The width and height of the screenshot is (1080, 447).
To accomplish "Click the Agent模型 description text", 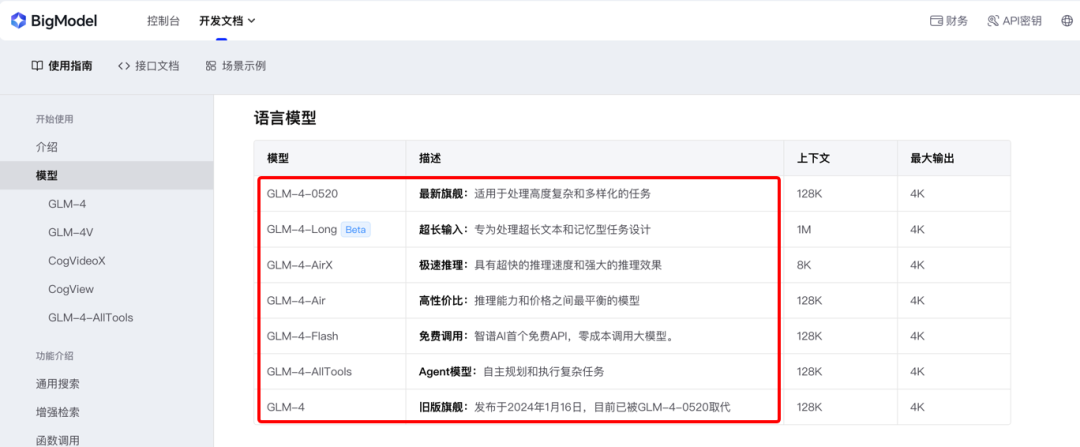I will point(511,371).
